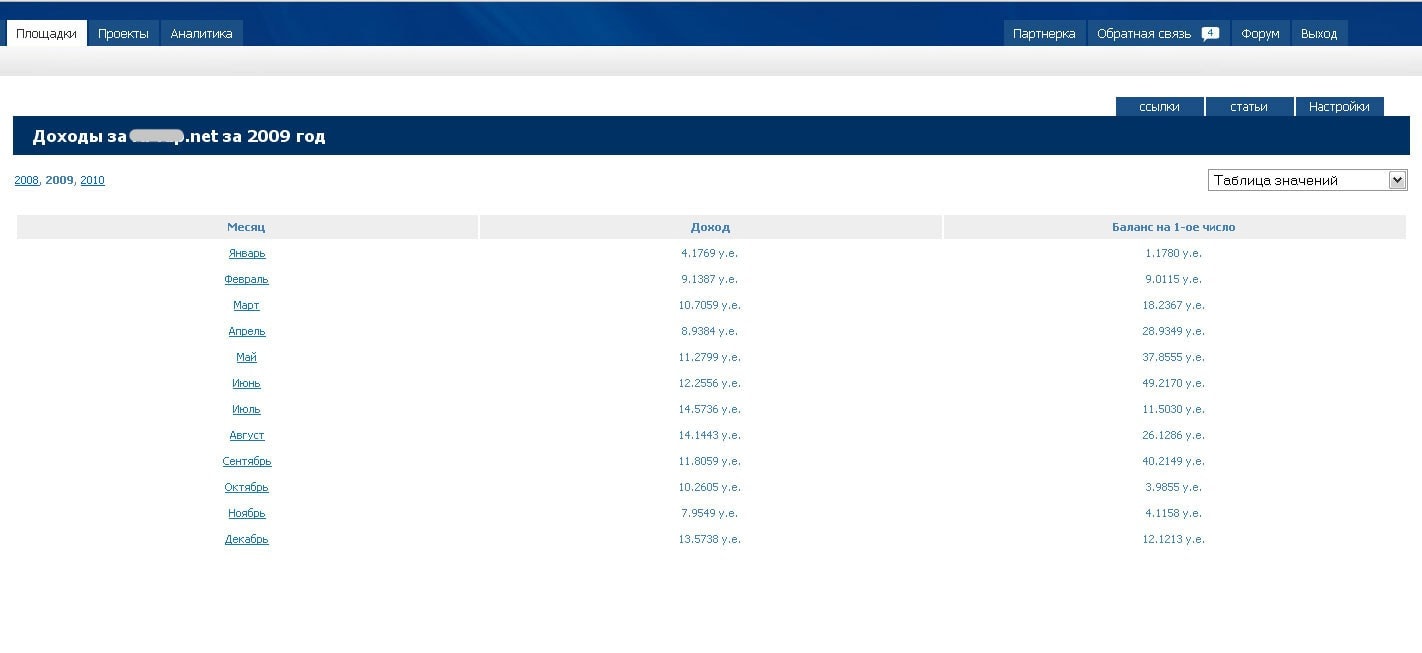
Task: Select income value 10.2605 у.е.
Action: click(710, 487)
